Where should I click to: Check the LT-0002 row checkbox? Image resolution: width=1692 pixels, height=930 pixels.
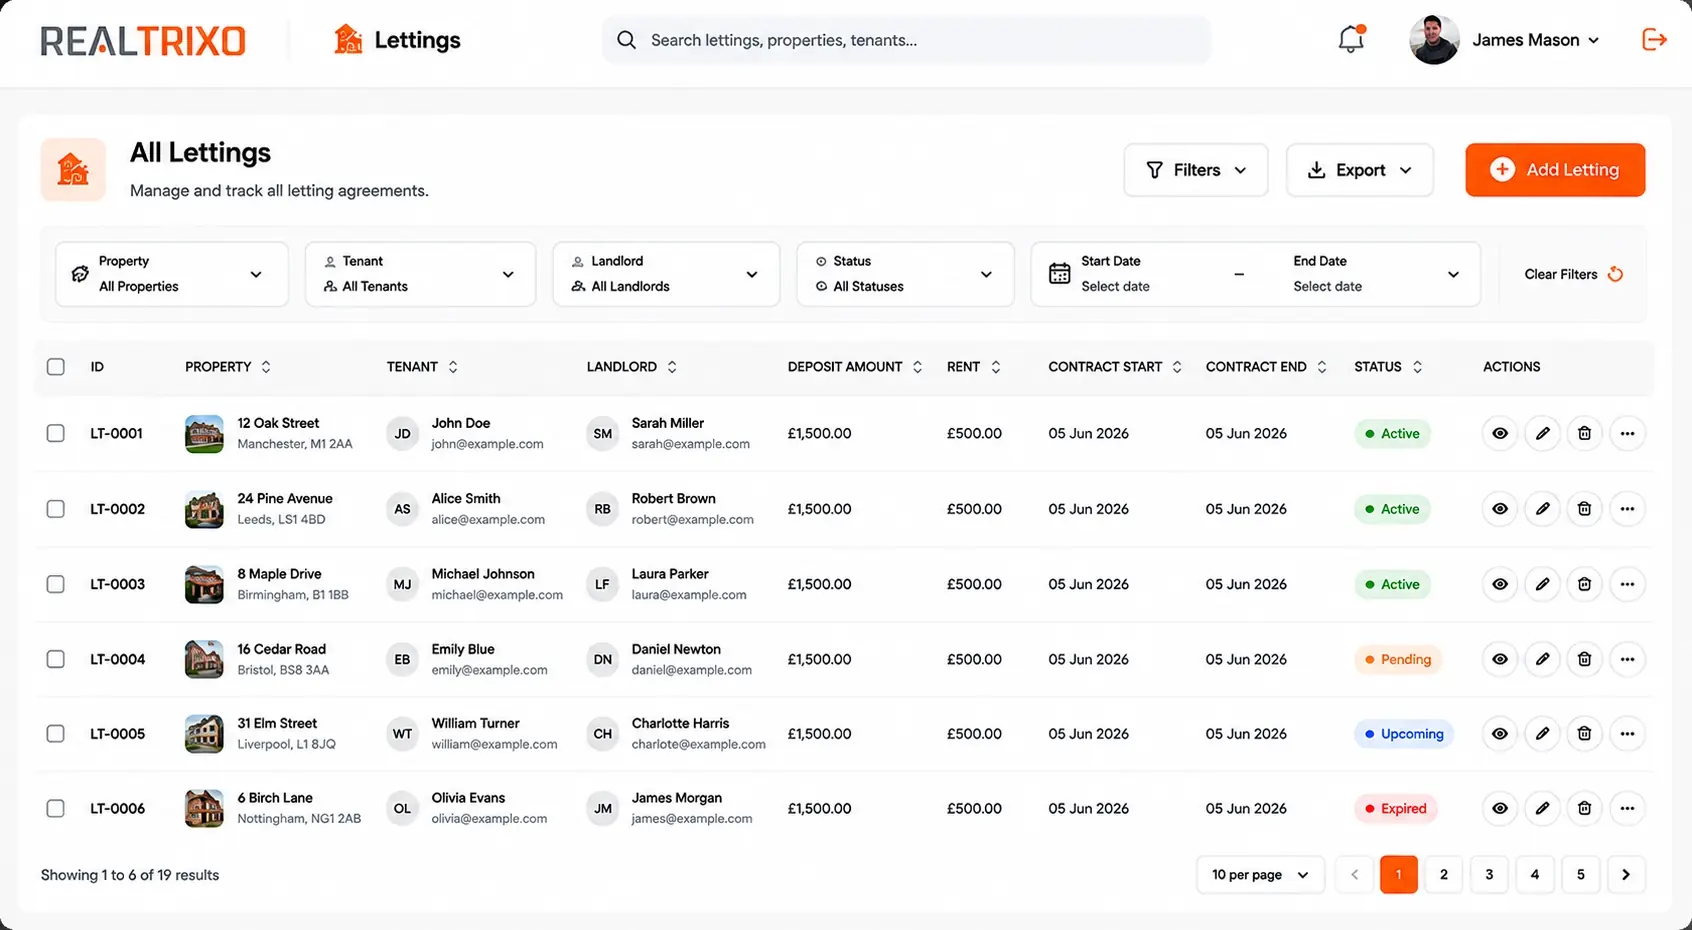56,509
